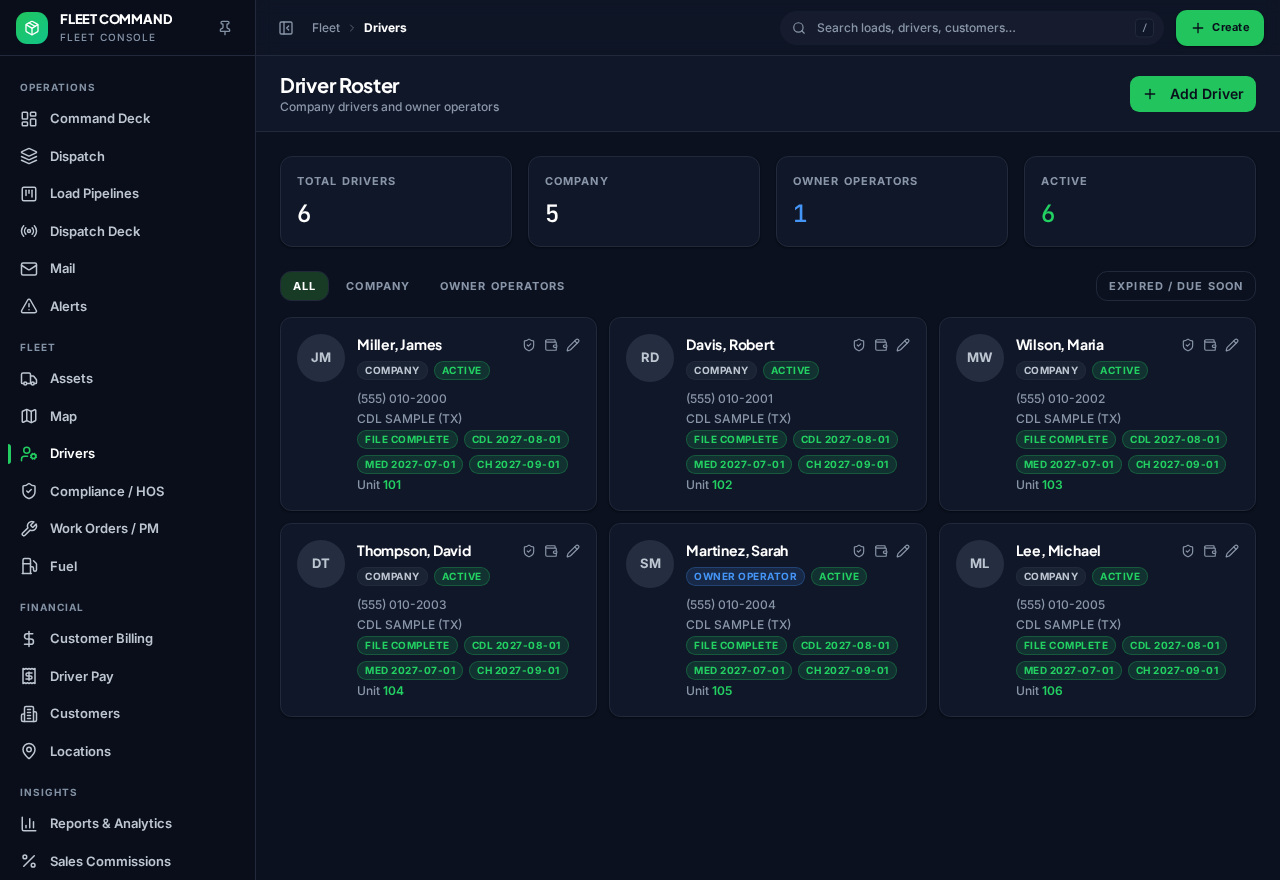This screenshot has height=880, width=1280.
Task: Open compliance shield icon on Thompson, David card
Action: tap(529, 551)
